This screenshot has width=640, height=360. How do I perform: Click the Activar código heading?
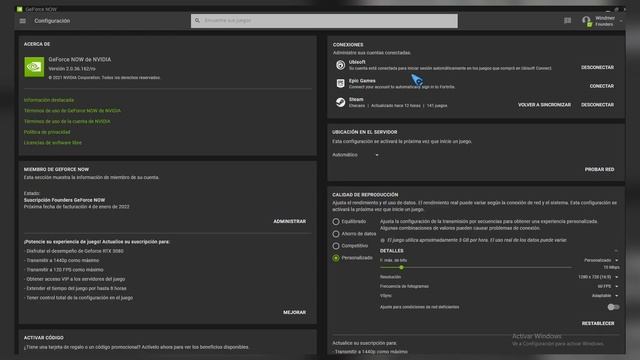point(44,338)
